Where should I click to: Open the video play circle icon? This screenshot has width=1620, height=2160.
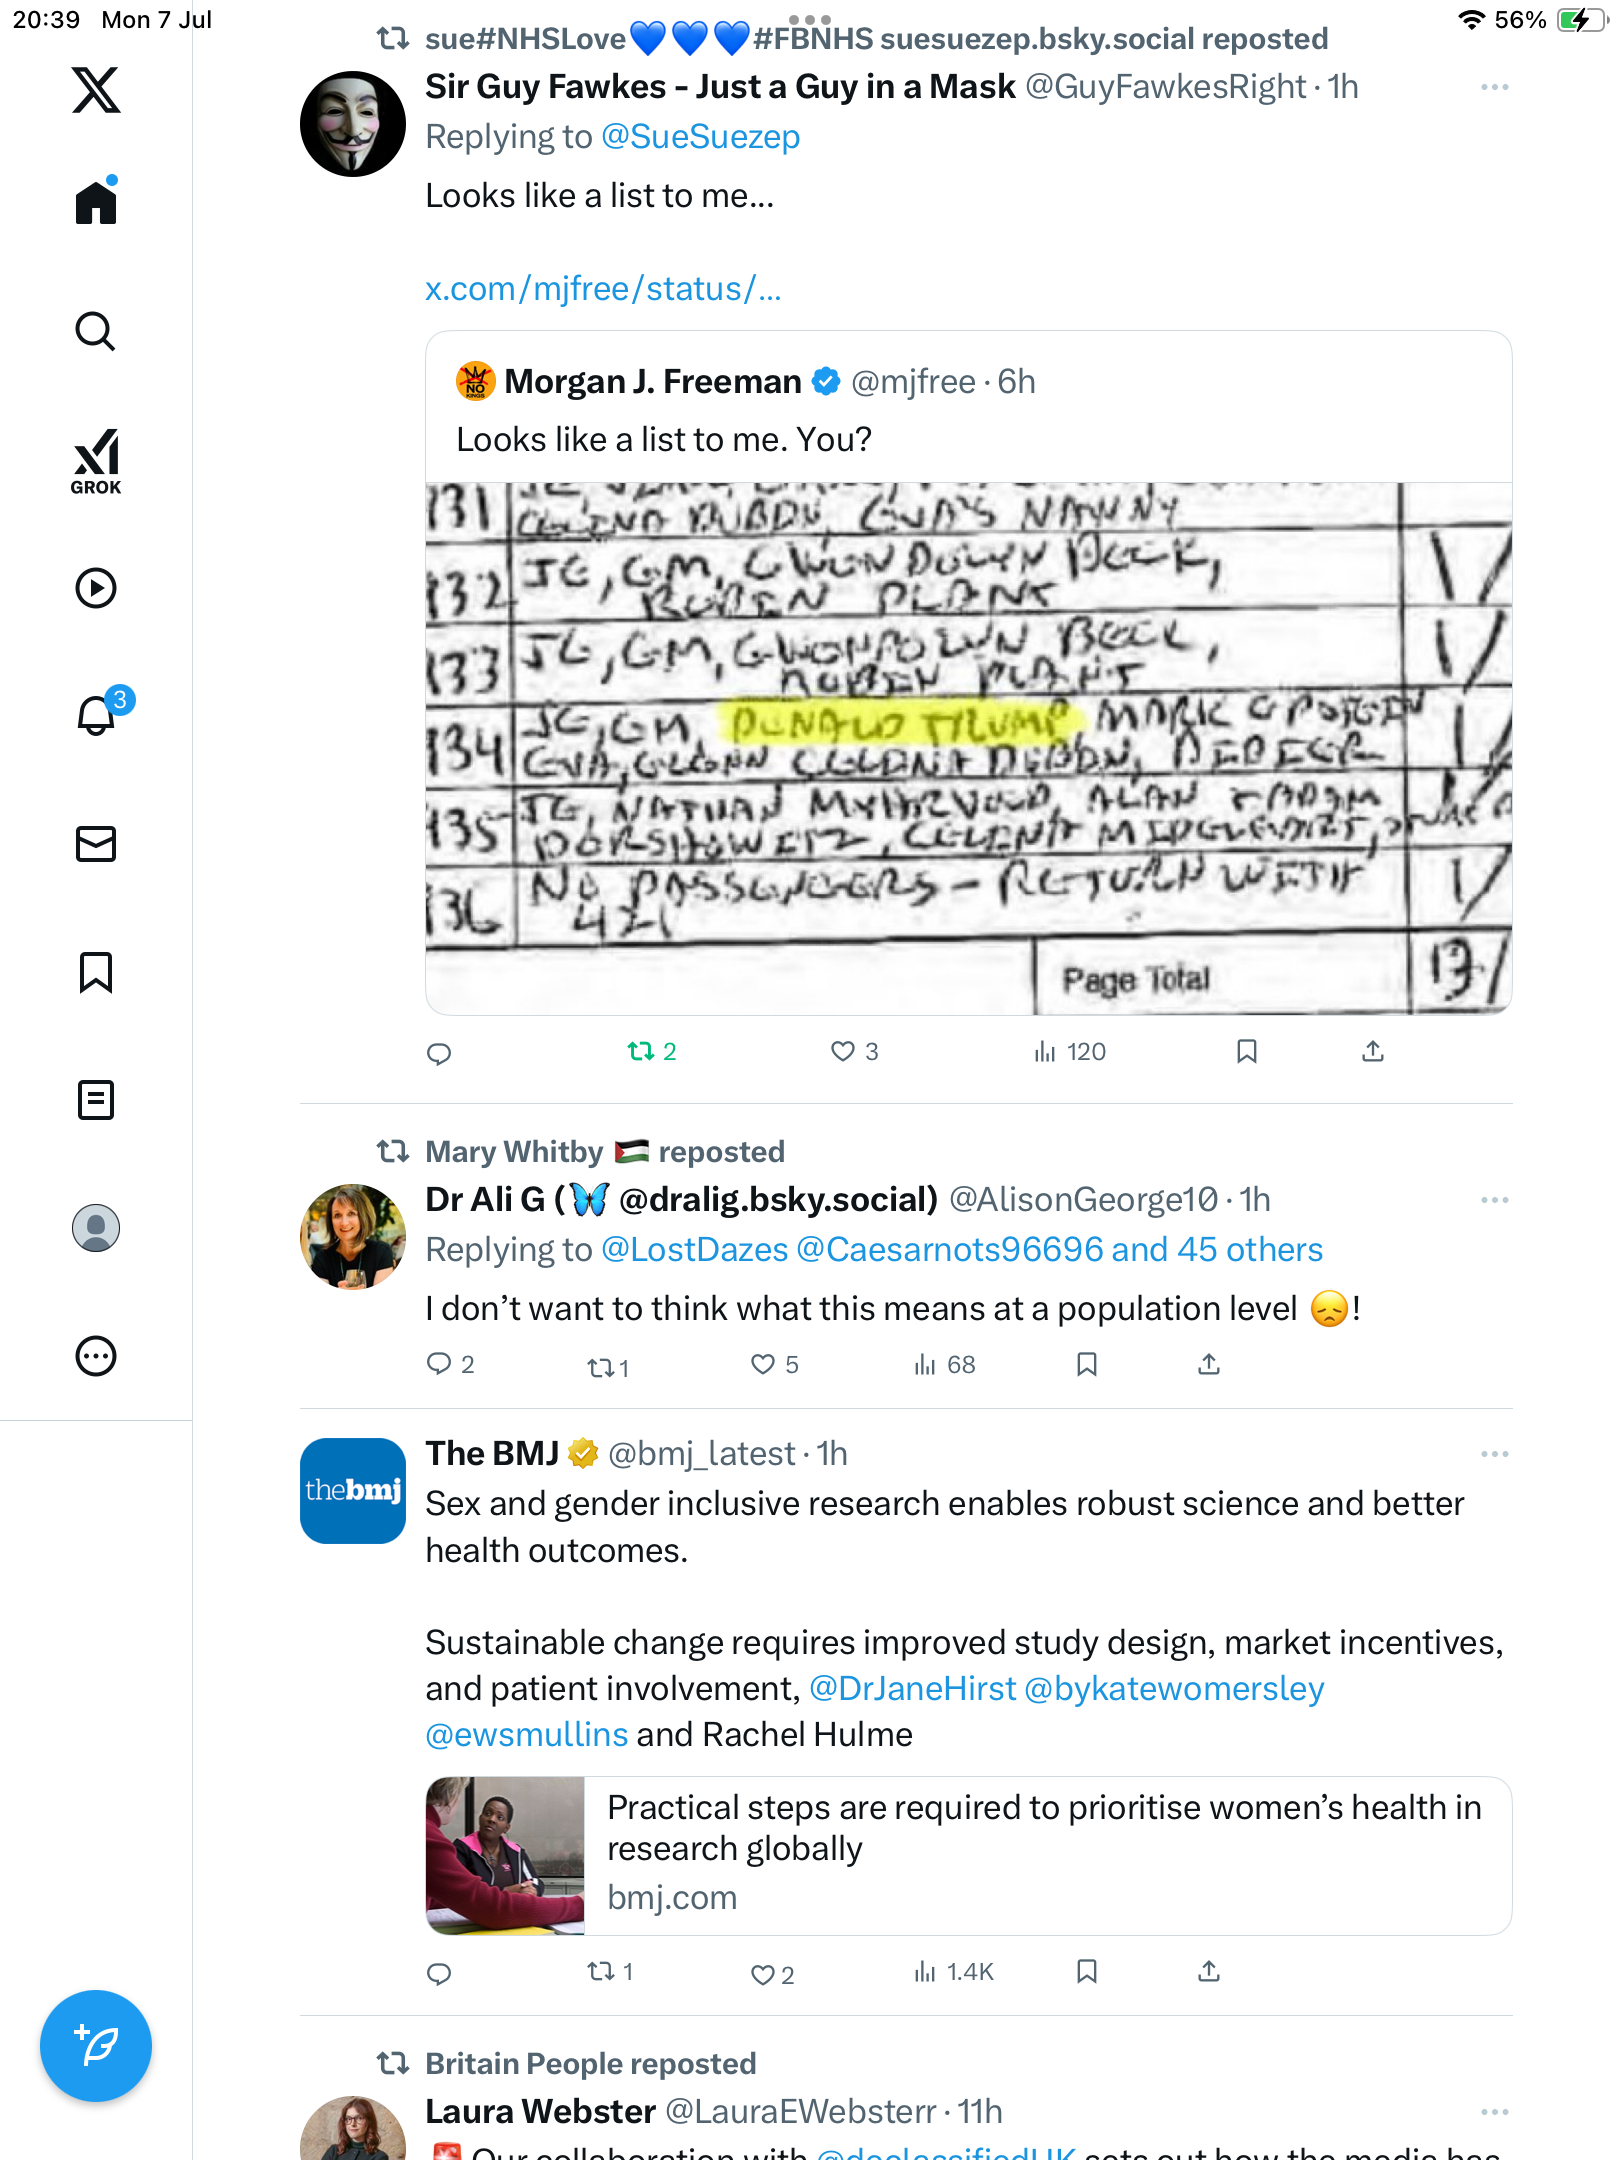point(96,588)
